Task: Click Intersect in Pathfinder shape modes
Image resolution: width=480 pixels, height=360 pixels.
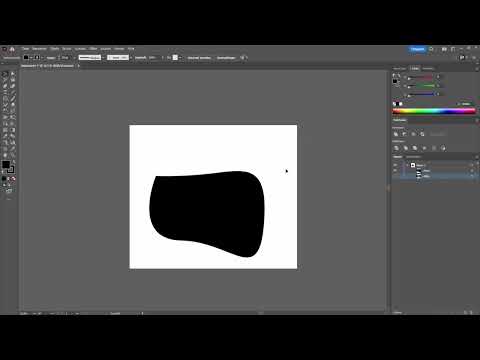Action: tap(413, 134)
